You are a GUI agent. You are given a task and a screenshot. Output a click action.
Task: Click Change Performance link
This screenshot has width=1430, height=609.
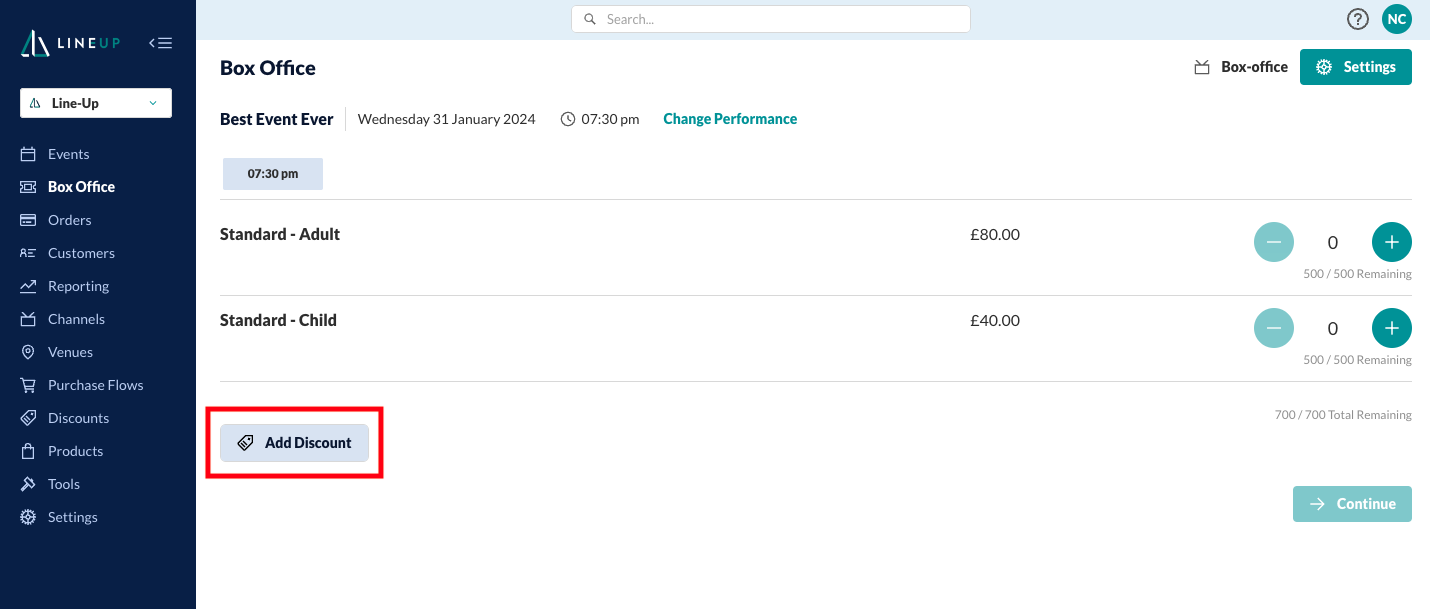[730, 119]
